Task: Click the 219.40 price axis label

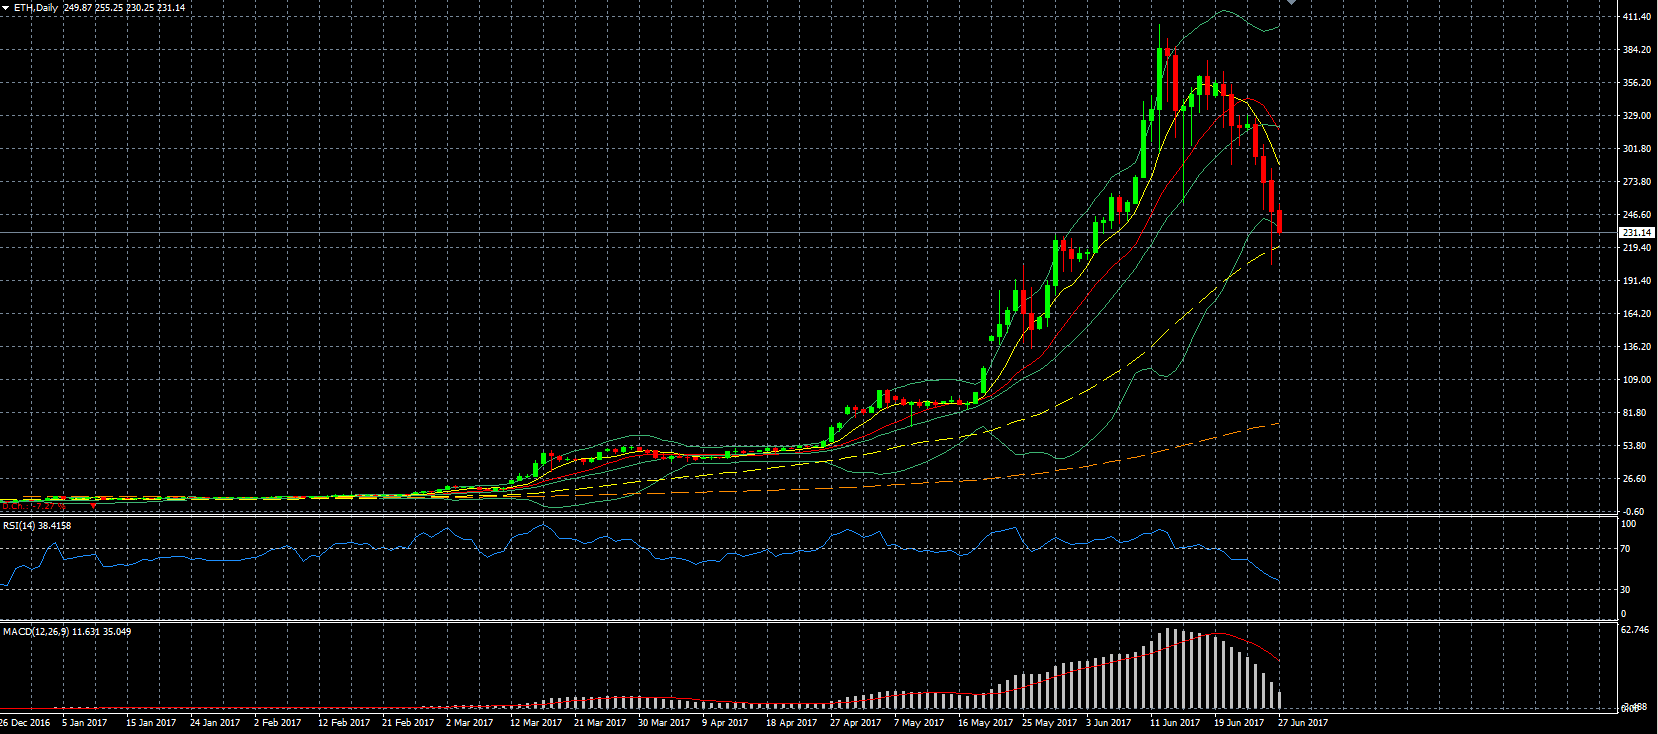Action: (1637, 248)
